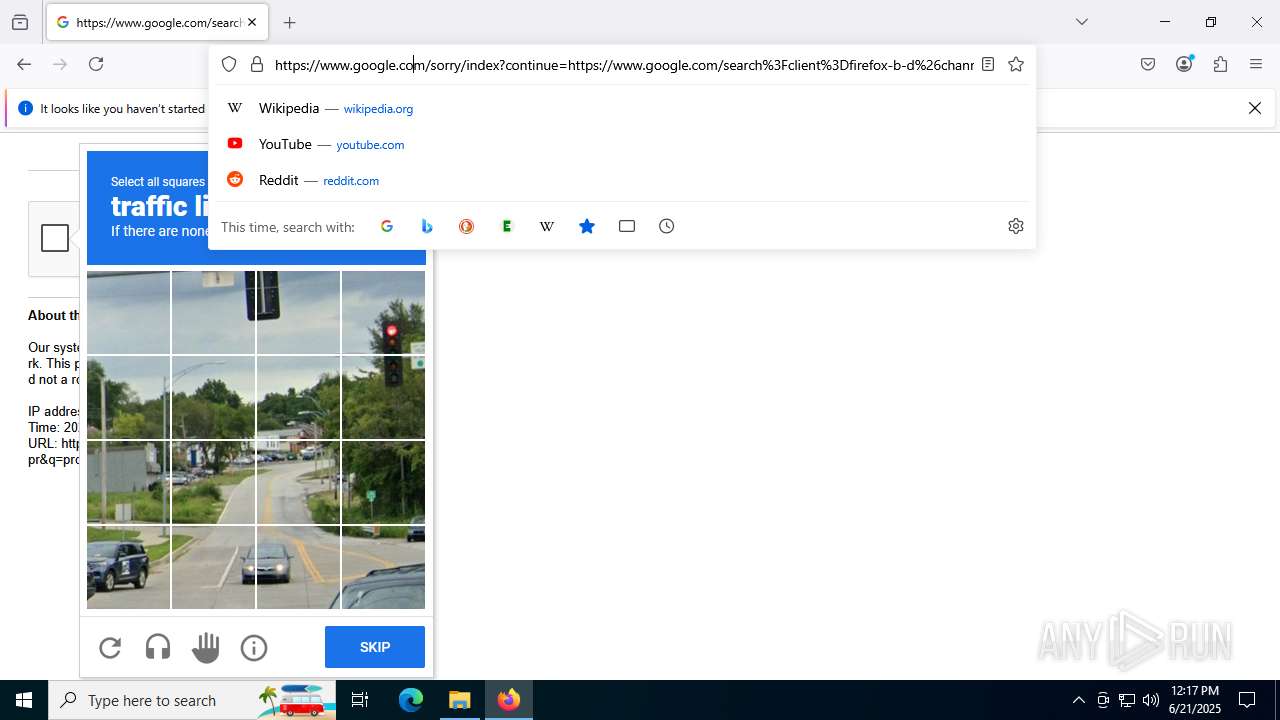The height and width of the screenshot is (720, 1280).
Task: Open the Firefox application menu
Action: pyautogui.click(x=1256, y=64)
